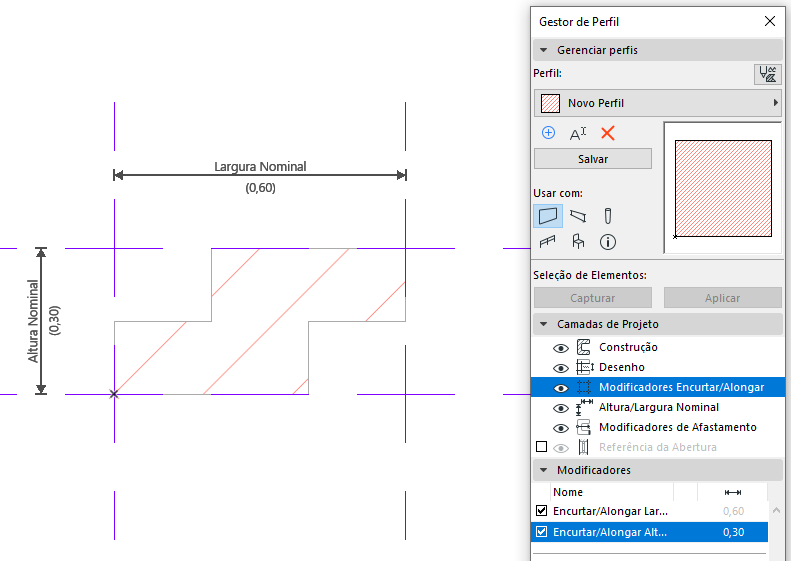Image resolution: width=791 pixels, height=561 pixels.
Task: Toggle the eye of Referência da Abertura
Action: (x=560, y=448)
